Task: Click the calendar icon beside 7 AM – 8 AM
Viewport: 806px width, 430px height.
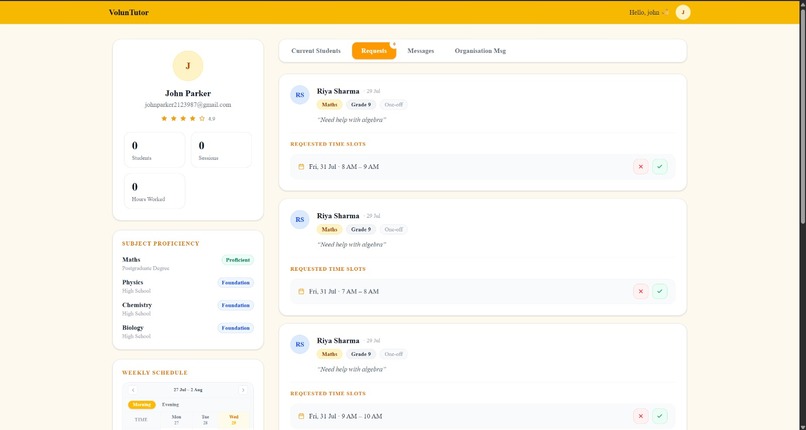Action: coord(301,291)
